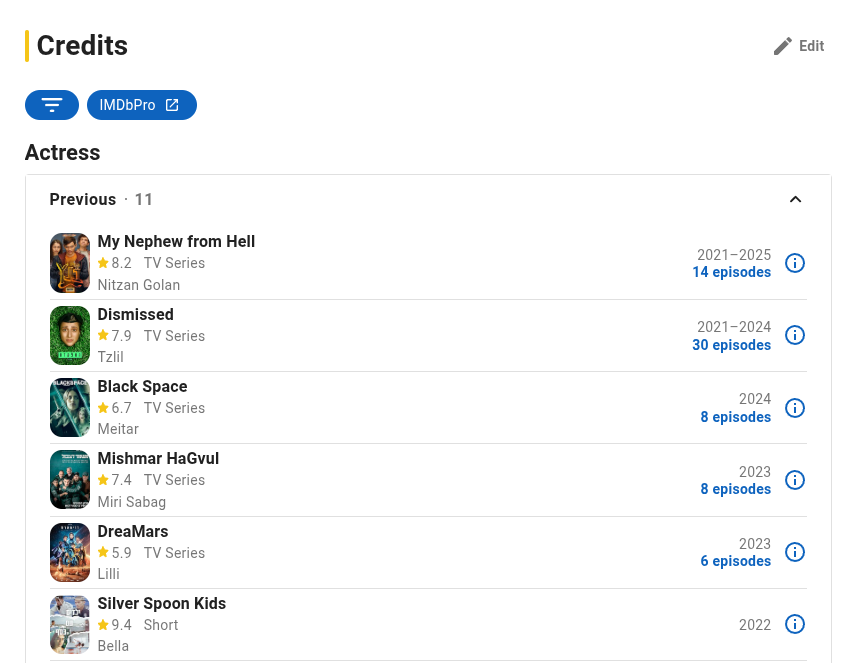Click the 8.2 rating star

(x=103, y=263)
